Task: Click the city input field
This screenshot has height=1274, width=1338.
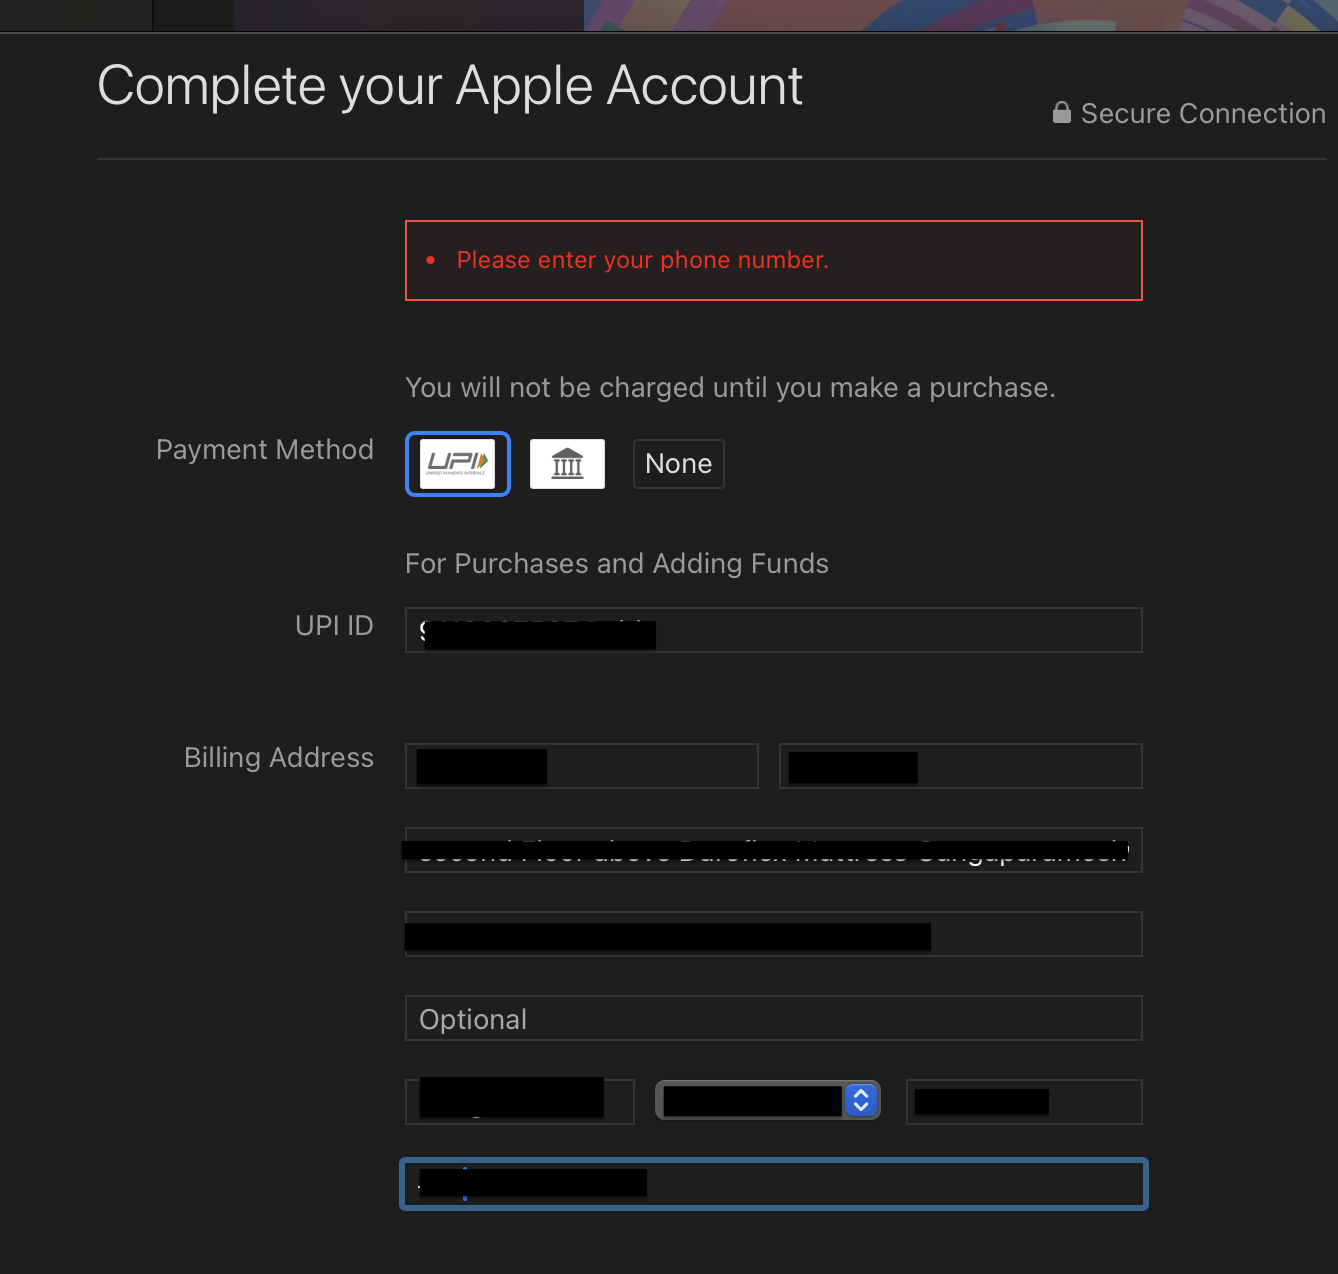Action: point(519,1101)
